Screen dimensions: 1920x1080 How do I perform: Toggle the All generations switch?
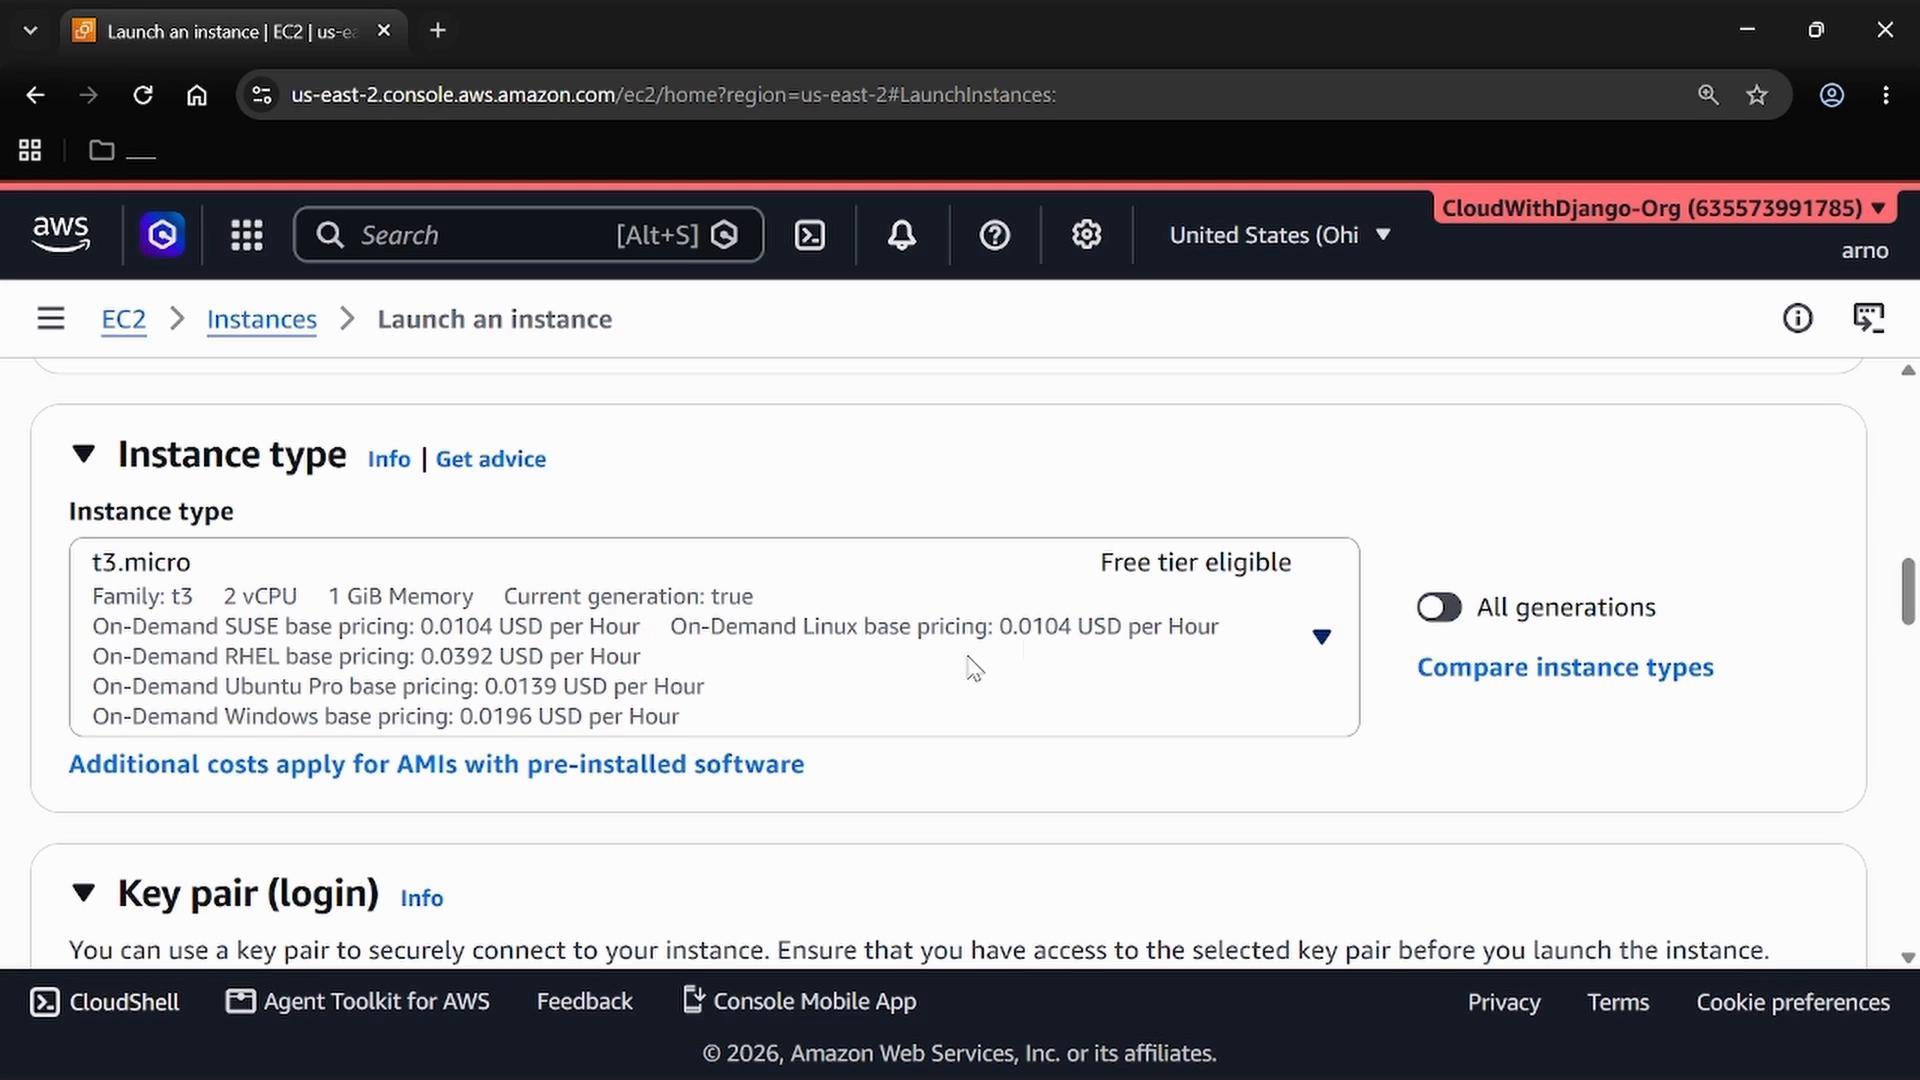point(1439,607)
